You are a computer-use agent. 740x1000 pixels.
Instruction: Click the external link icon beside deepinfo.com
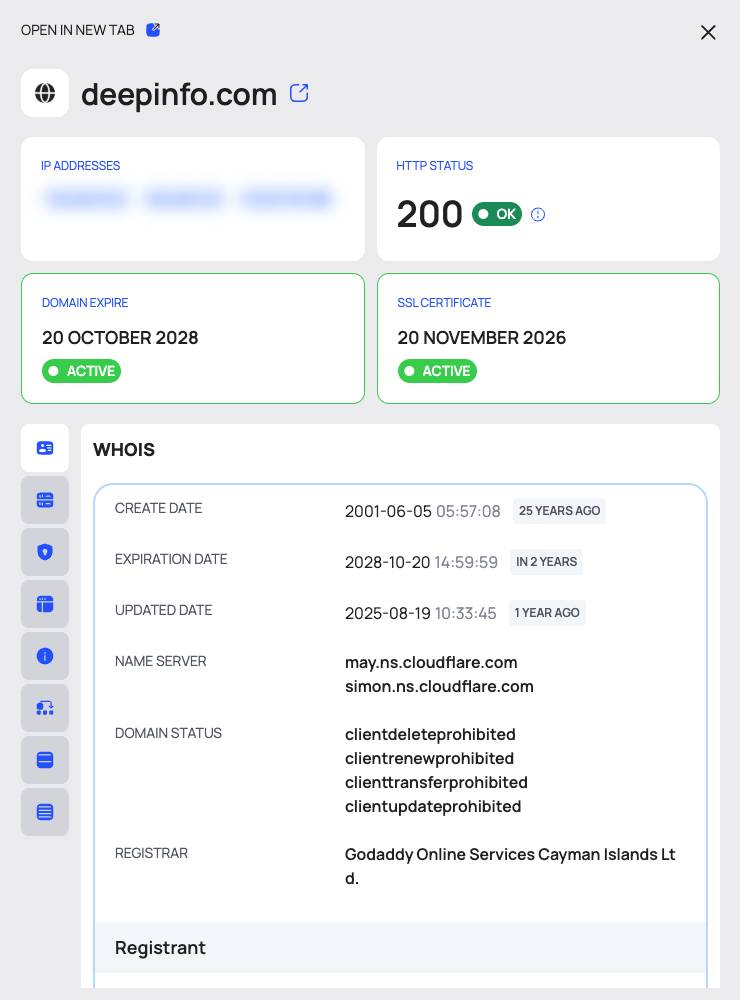coord(299,93)
